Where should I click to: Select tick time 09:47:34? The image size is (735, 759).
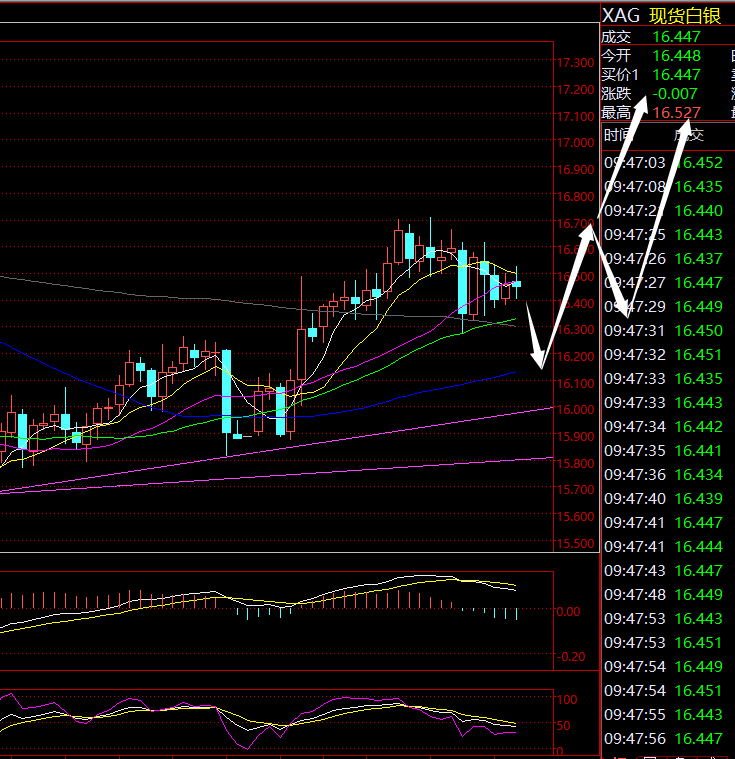pos(635,426)
